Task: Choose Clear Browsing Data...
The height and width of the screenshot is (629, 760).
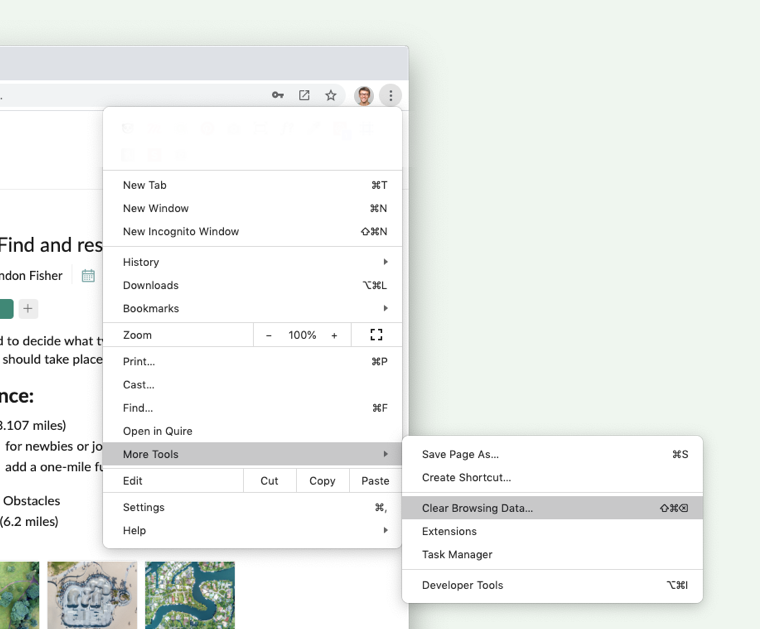Action: [553, 508]
